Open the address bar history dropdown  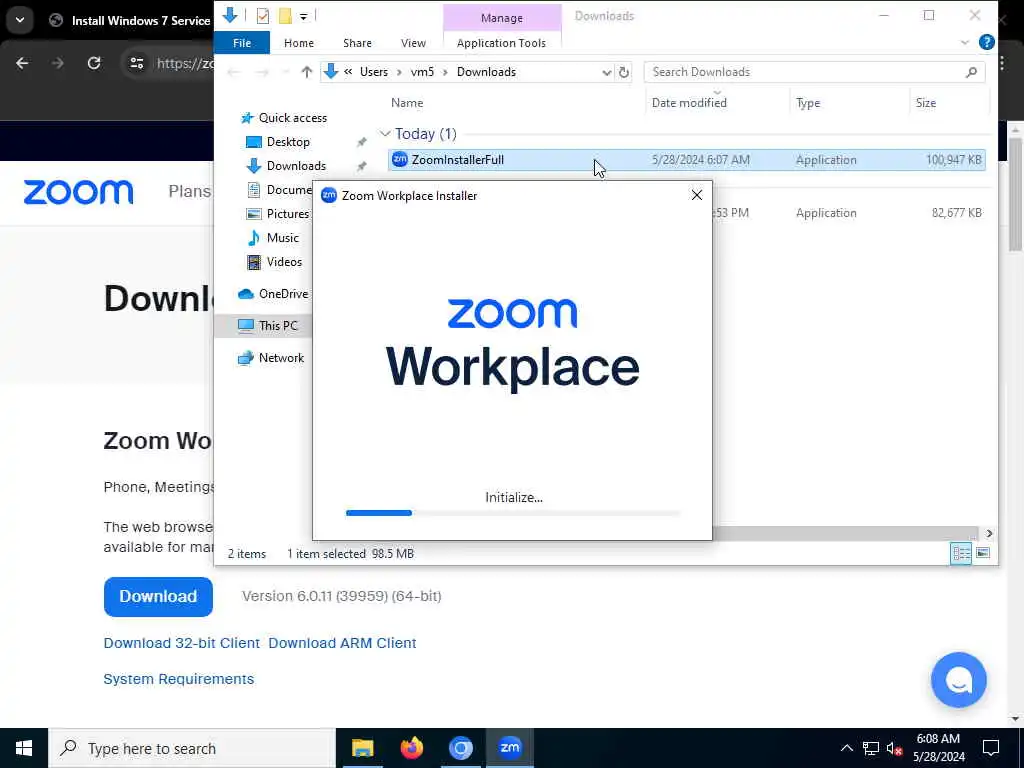(x=606, y=72)
